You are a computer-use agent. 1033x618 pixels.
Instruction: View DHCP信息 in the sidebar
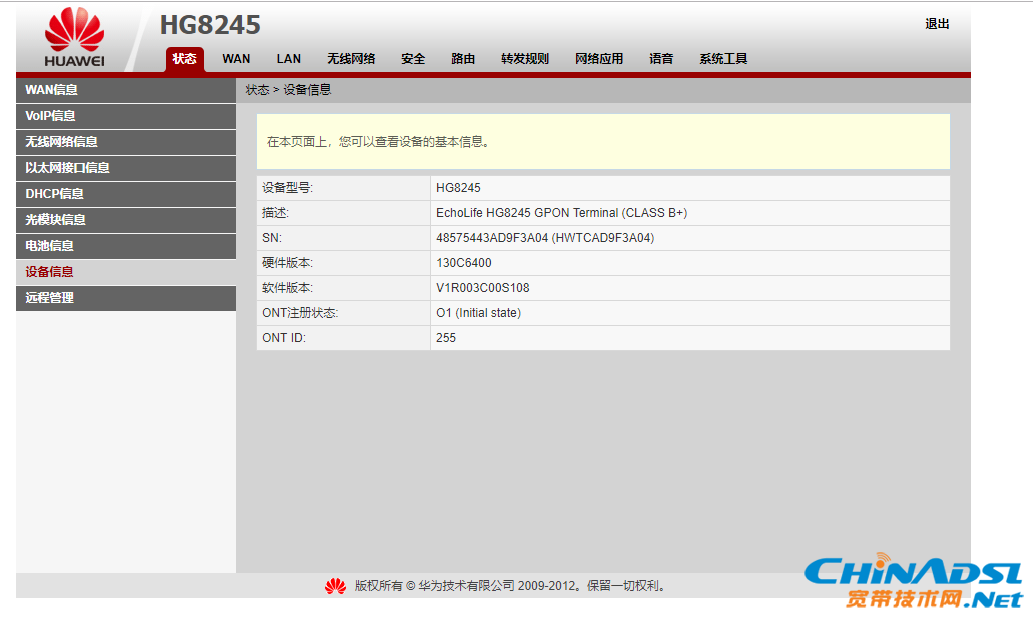pyautogui.click(x=55, y=194)
